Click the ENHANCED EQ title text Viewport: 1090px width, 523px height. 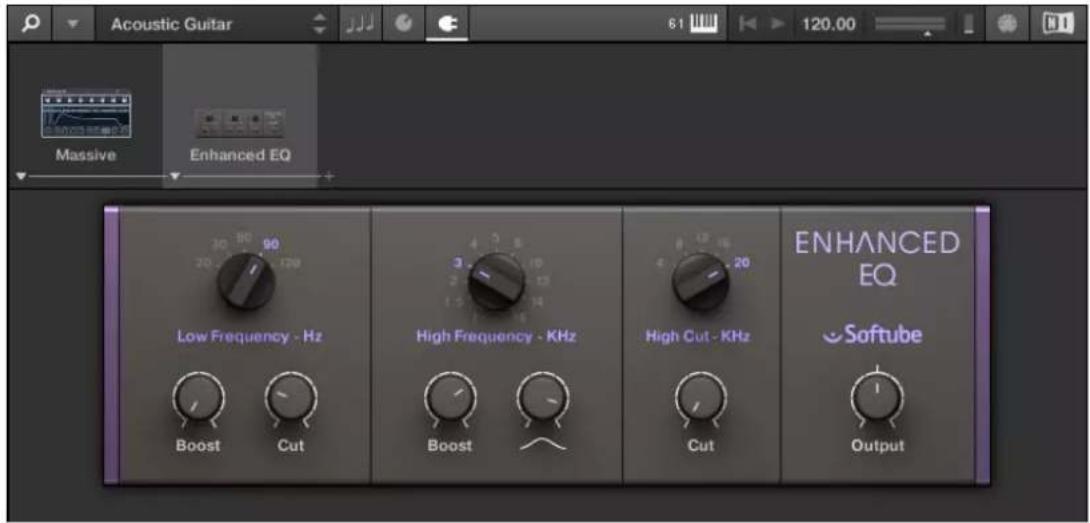click(877, 259)
